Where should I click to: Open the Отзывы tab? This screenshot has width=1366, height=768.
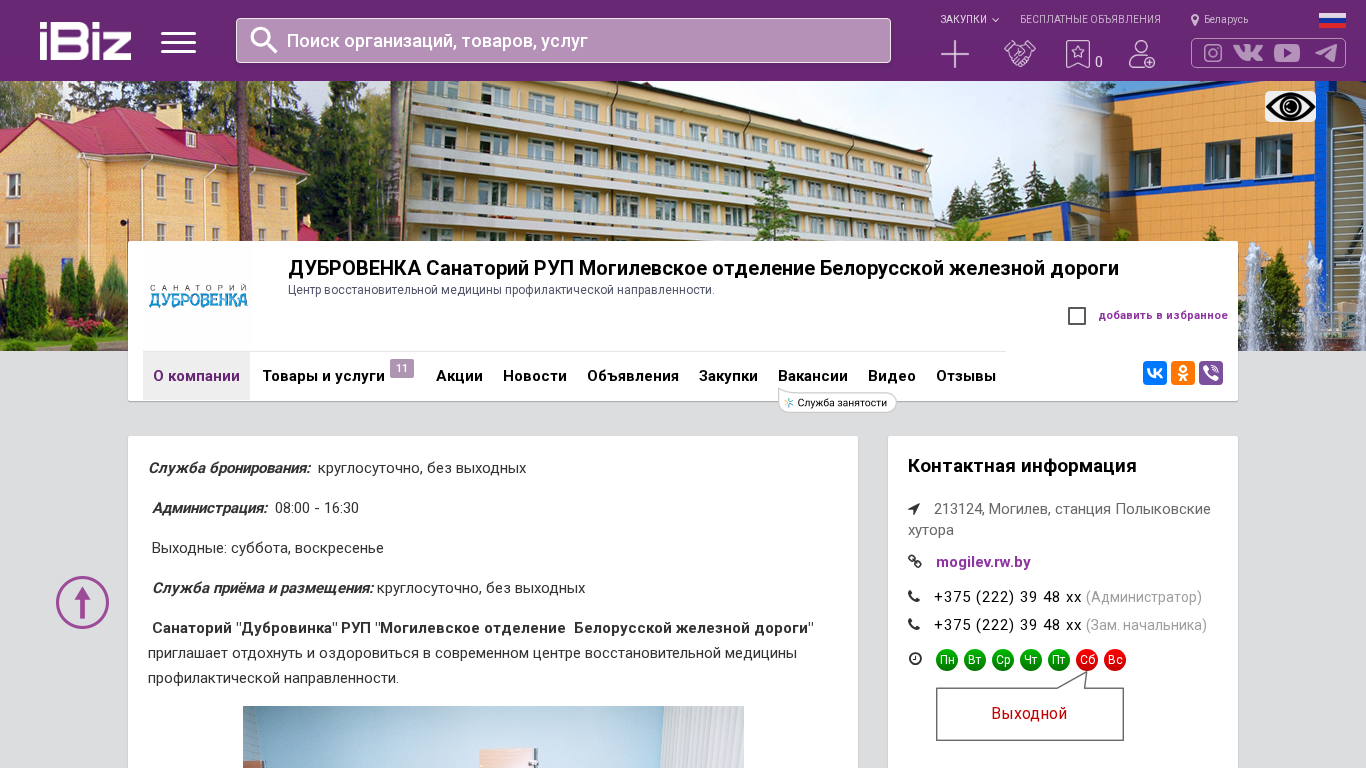coord(966,376)
